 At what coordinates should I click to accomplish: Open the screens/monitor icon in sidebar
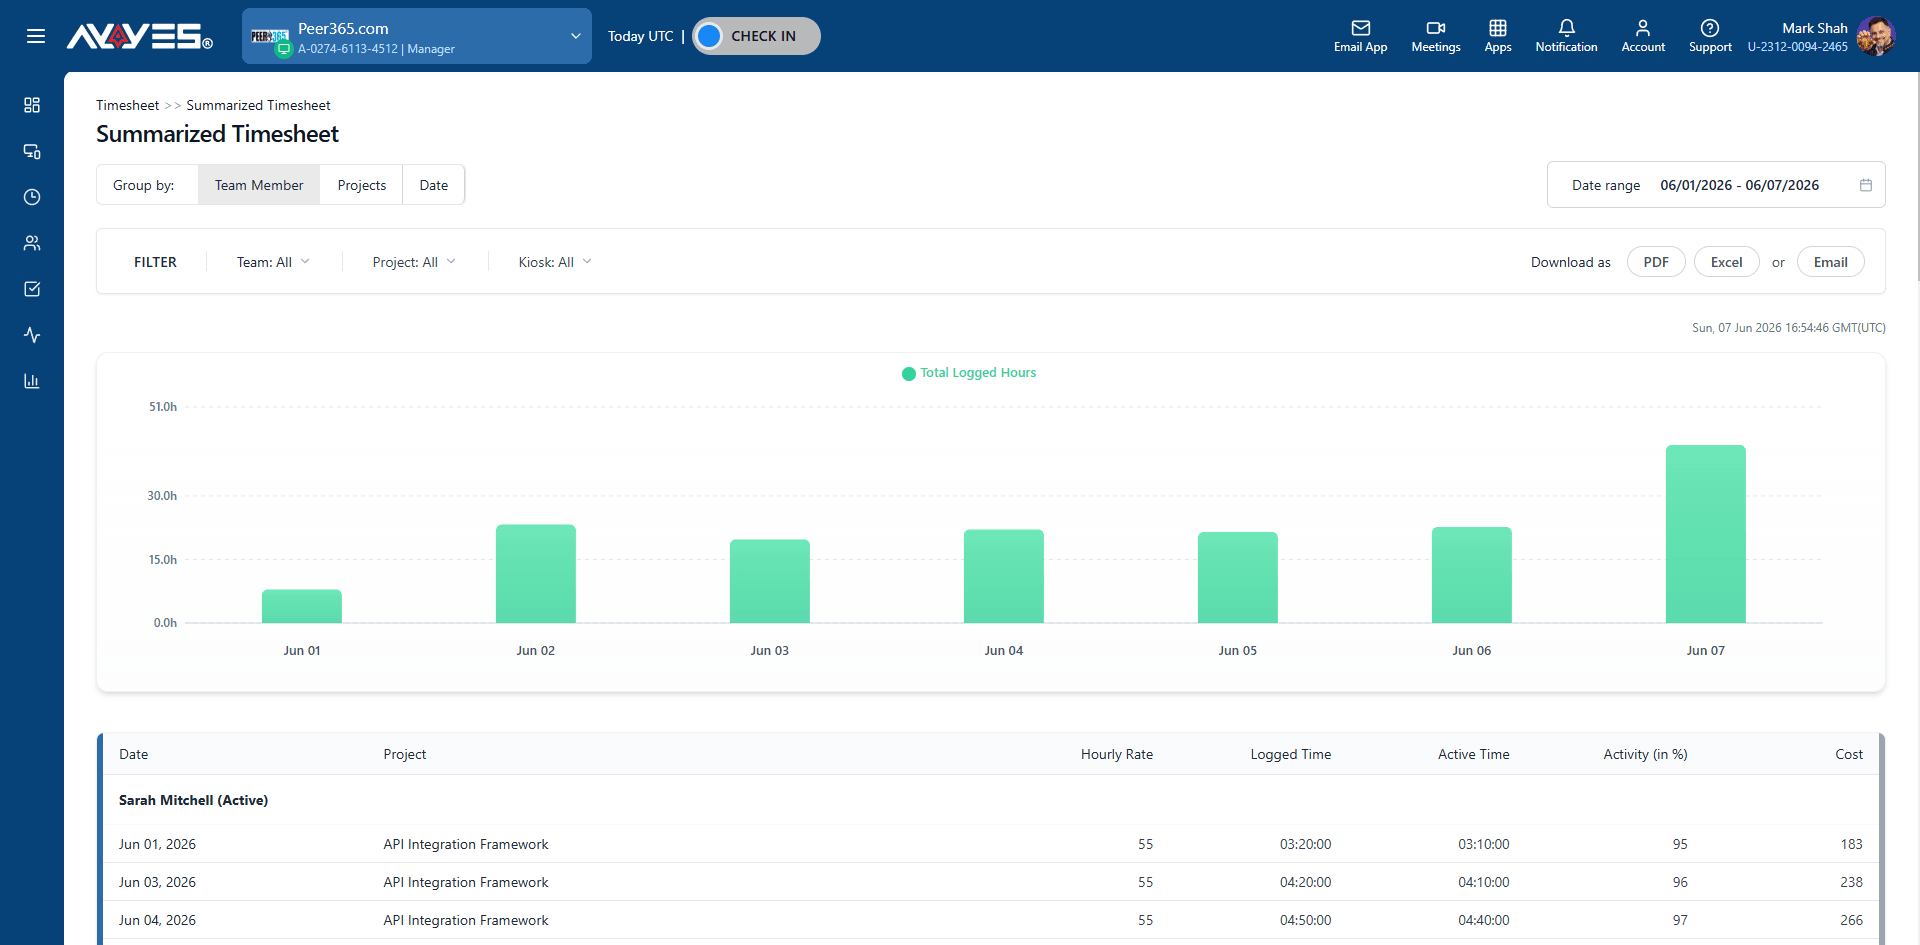32,151
